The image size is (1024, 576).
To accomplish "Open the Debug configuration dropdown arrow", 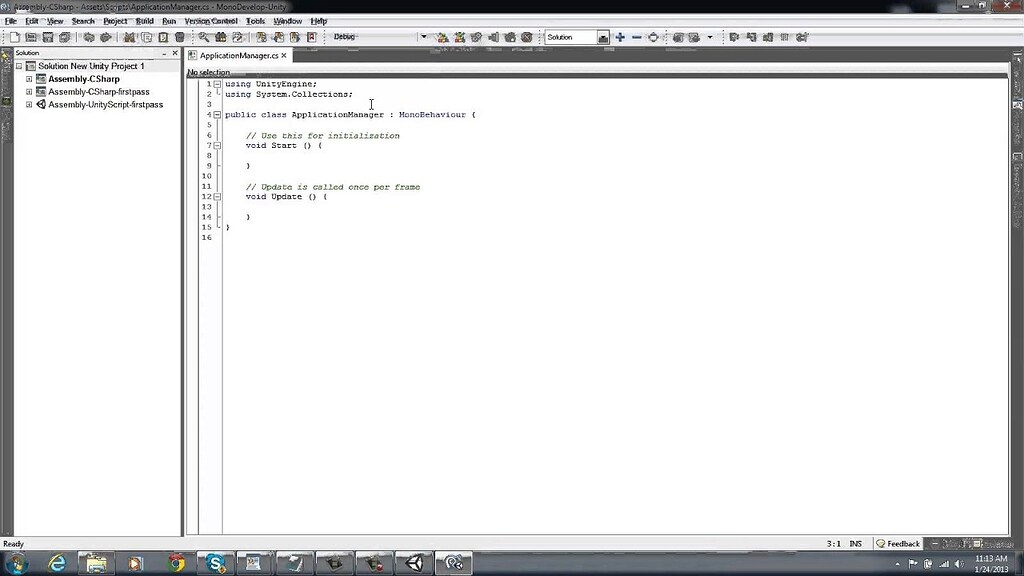I will pyautogui.click(x=424, y=37).
